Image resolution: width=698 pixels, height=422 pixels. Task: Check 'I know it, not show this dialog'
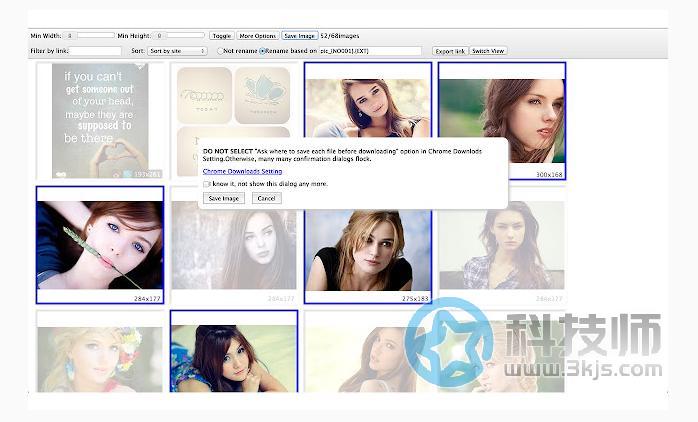pyautogui.click(x=206, y=184)
